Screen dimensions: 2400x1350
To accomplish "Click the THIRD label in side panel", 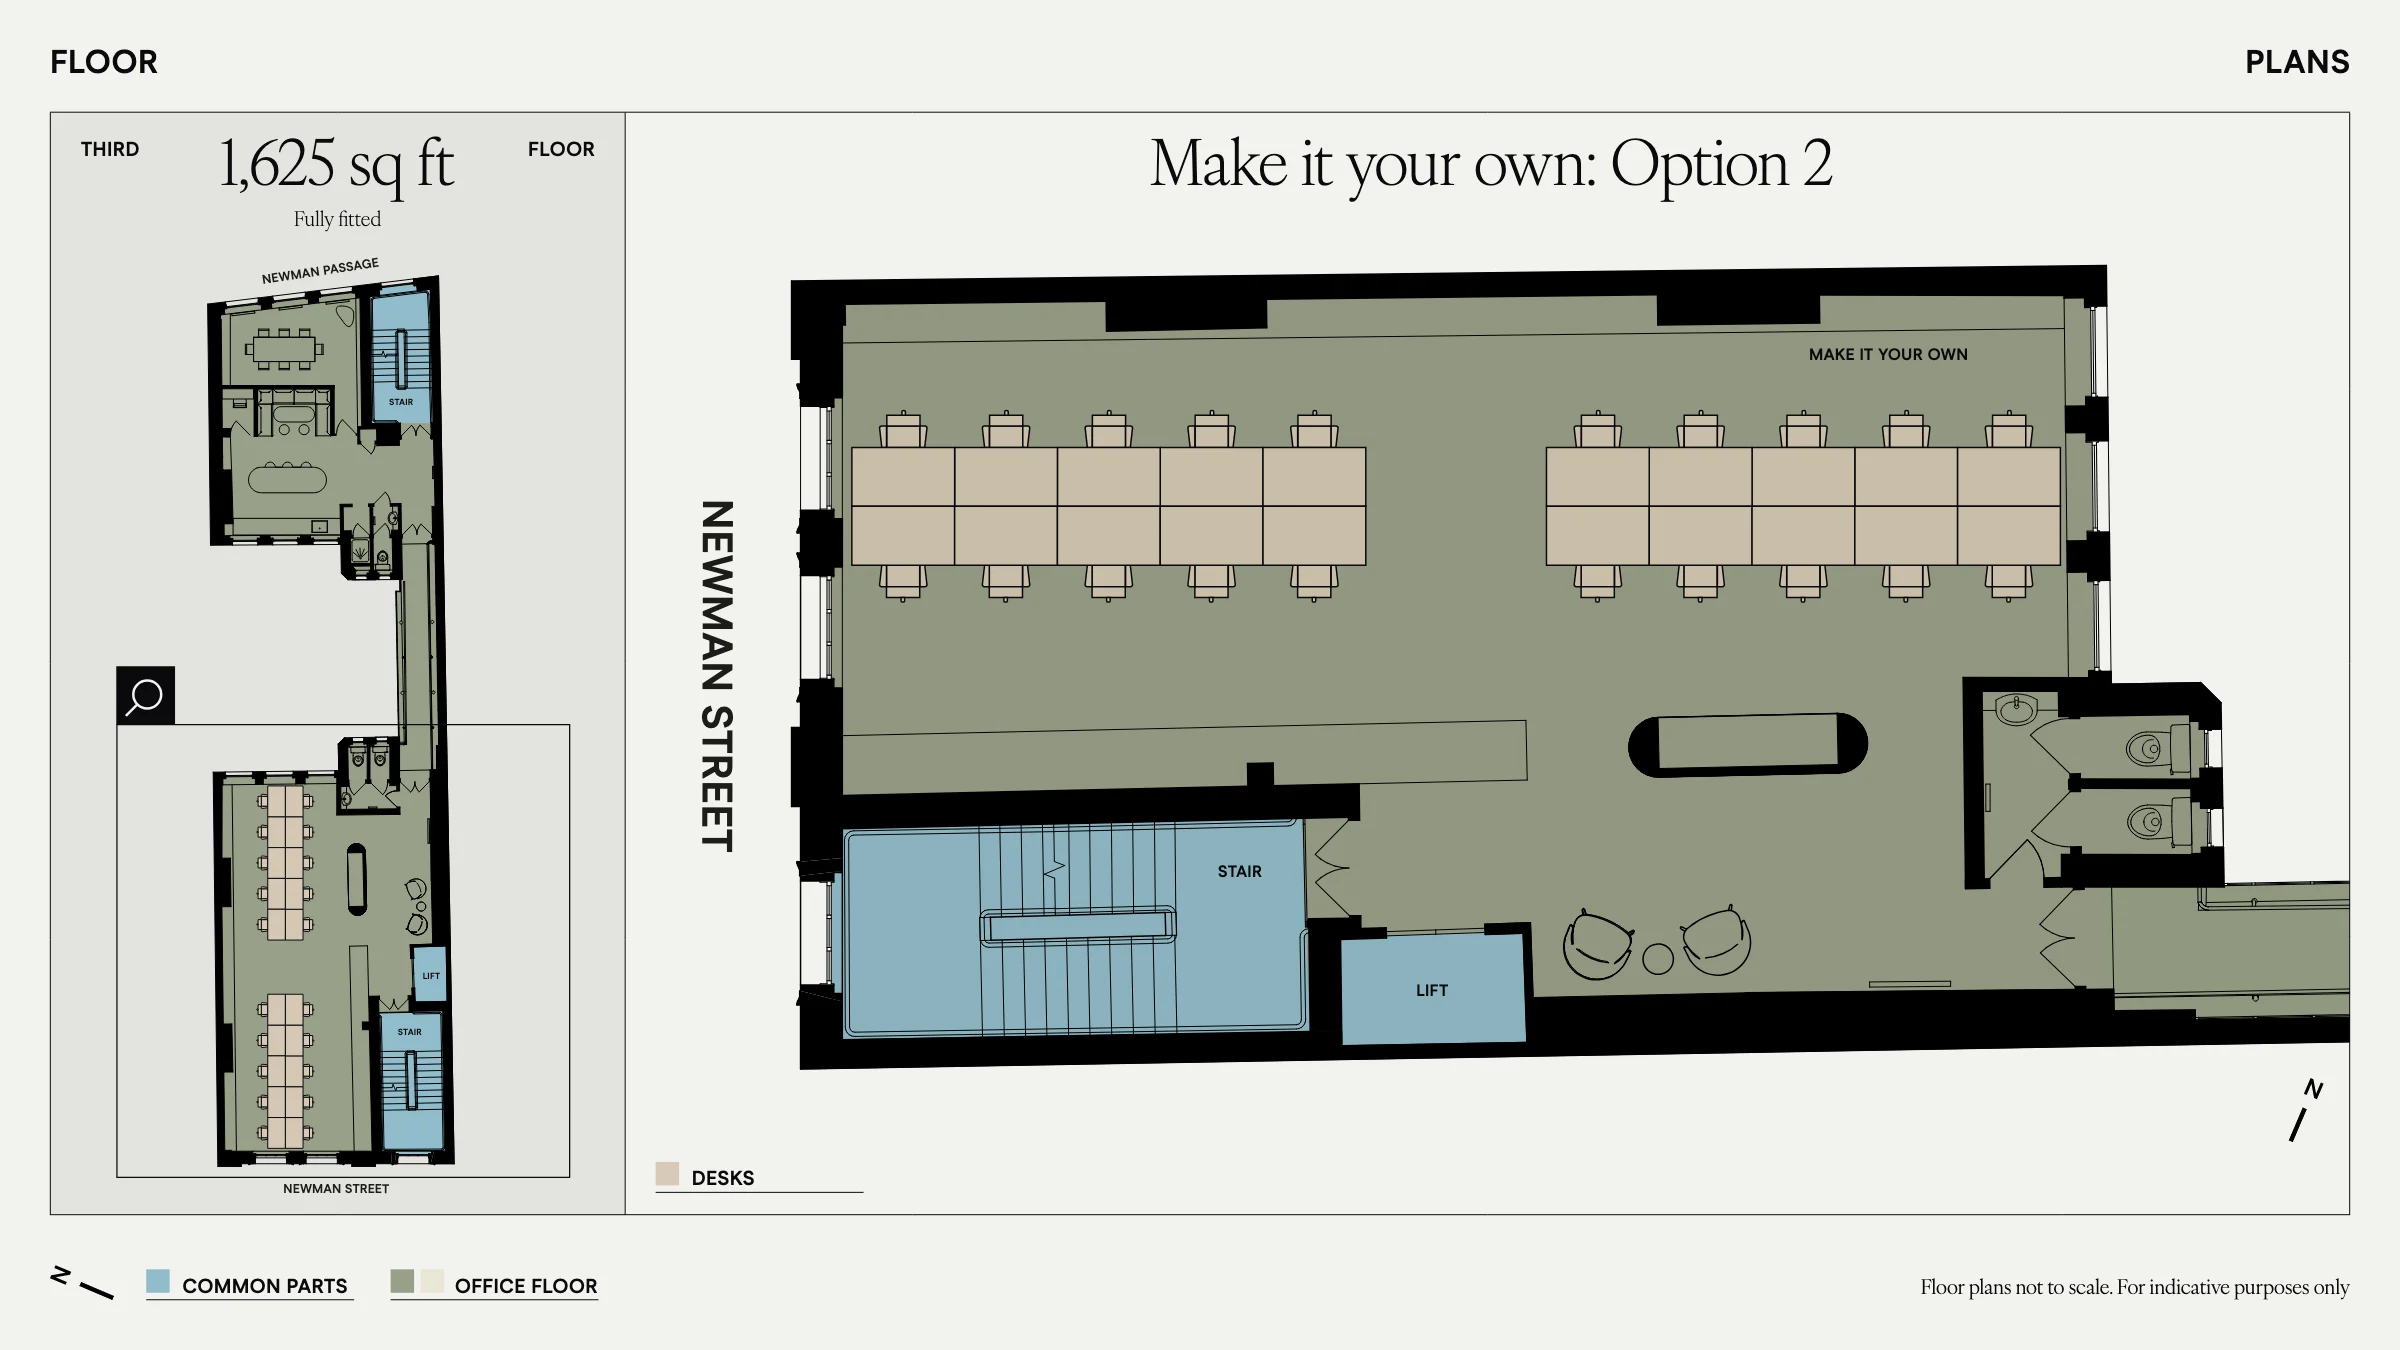I will (110, 149).
